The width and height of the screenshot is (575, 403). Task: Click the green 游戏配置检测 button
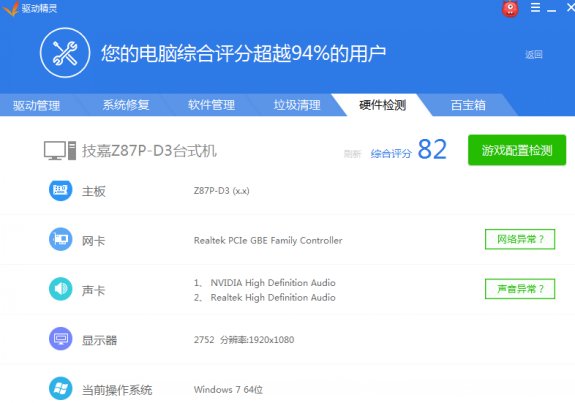517,150
